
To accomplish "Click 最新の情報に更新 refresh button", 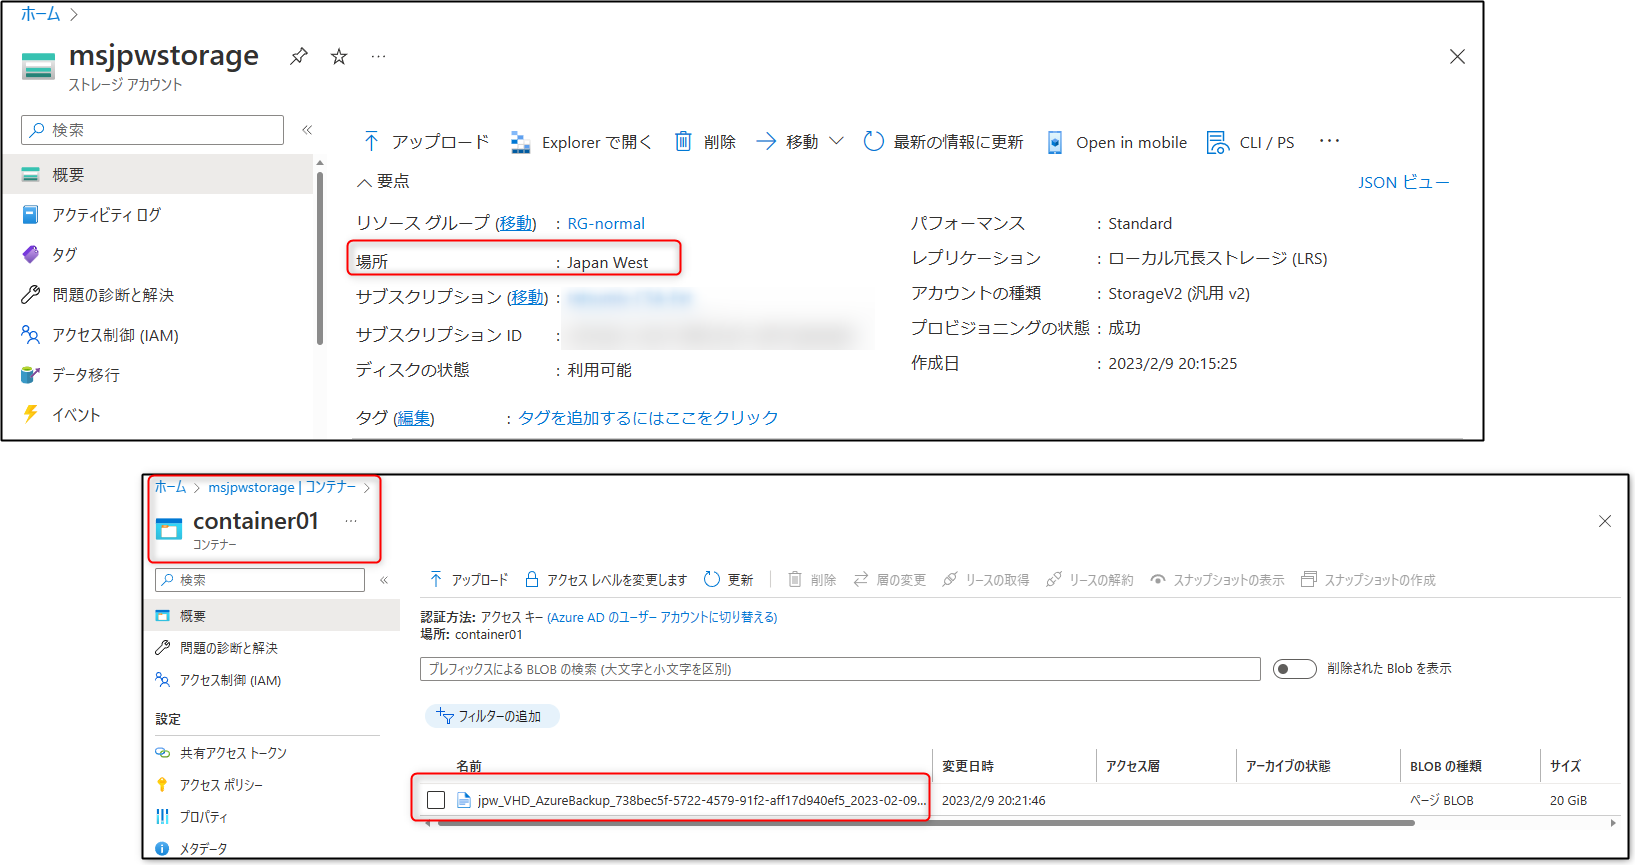I will point(944,142).
